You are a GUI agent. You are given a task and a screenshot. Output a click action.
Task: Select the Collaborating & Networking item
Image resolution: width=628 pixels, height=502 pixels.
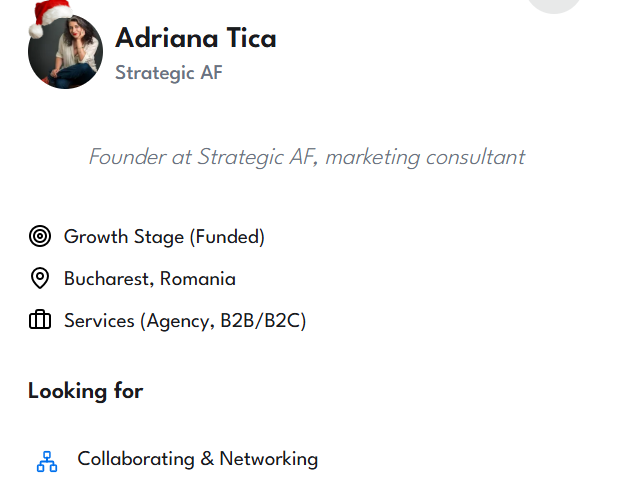click(x=197, y=459)
